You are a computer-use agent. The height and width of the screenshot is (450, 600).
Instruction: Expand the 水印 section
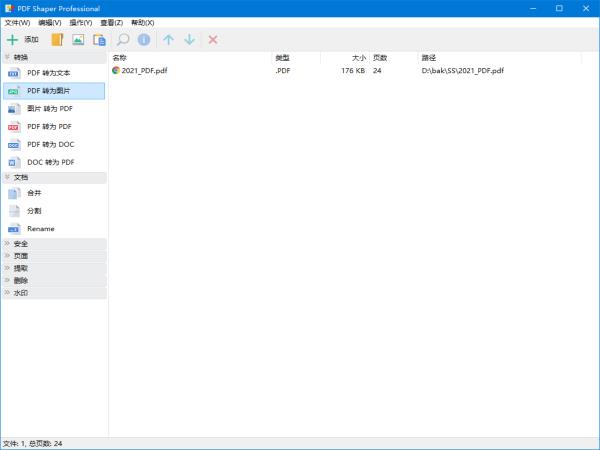click(x=55, y=293)
